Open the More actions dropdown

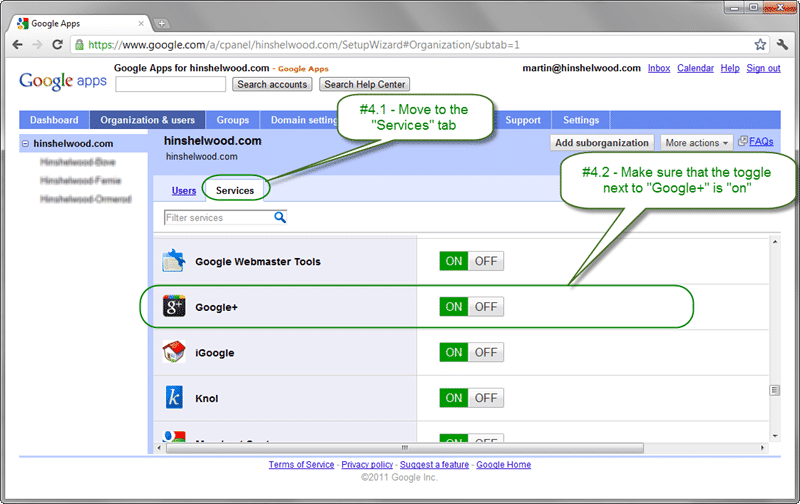696,143
